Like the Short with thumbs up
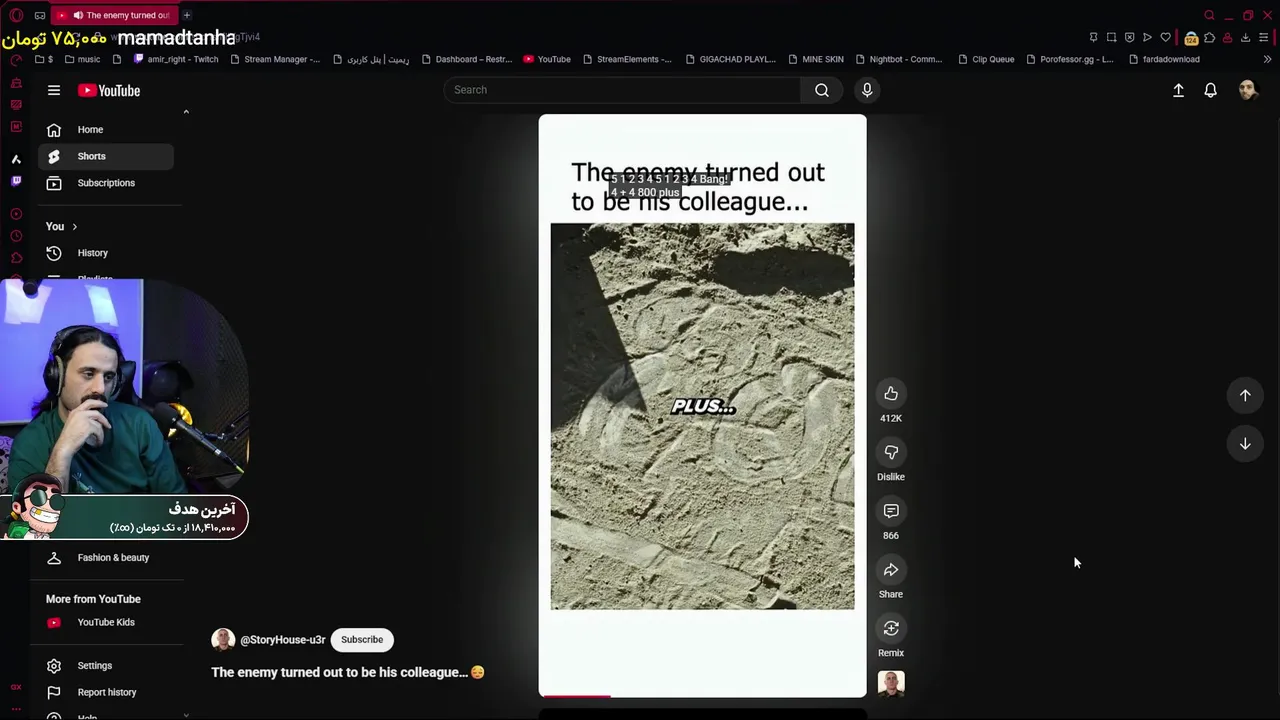This screenshot has width=1280, height=720. click(x=891, y=394)
